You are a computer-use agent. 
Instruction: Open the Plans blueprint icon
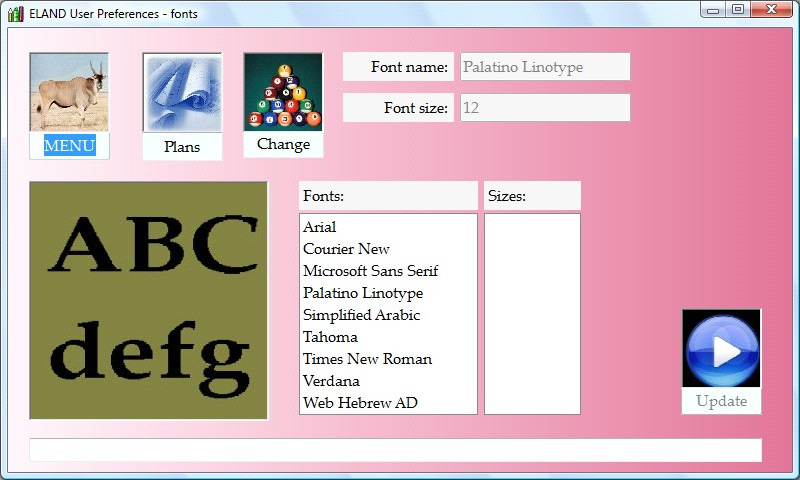click(182, 93)
